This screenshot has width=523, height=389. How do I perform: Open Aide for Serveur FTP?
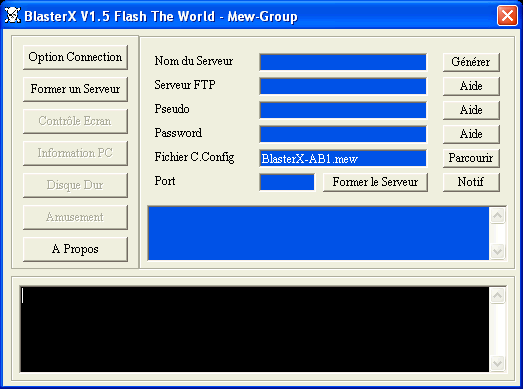pos(471,86)
